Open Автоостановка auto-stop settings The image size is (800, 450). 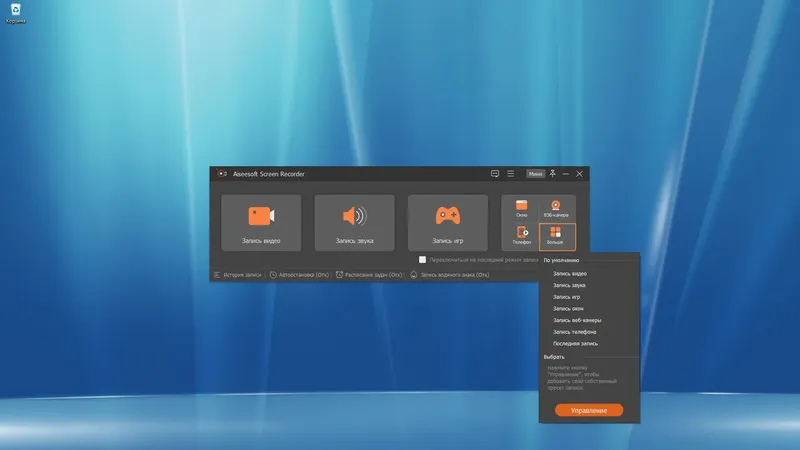tap(299, 275)
